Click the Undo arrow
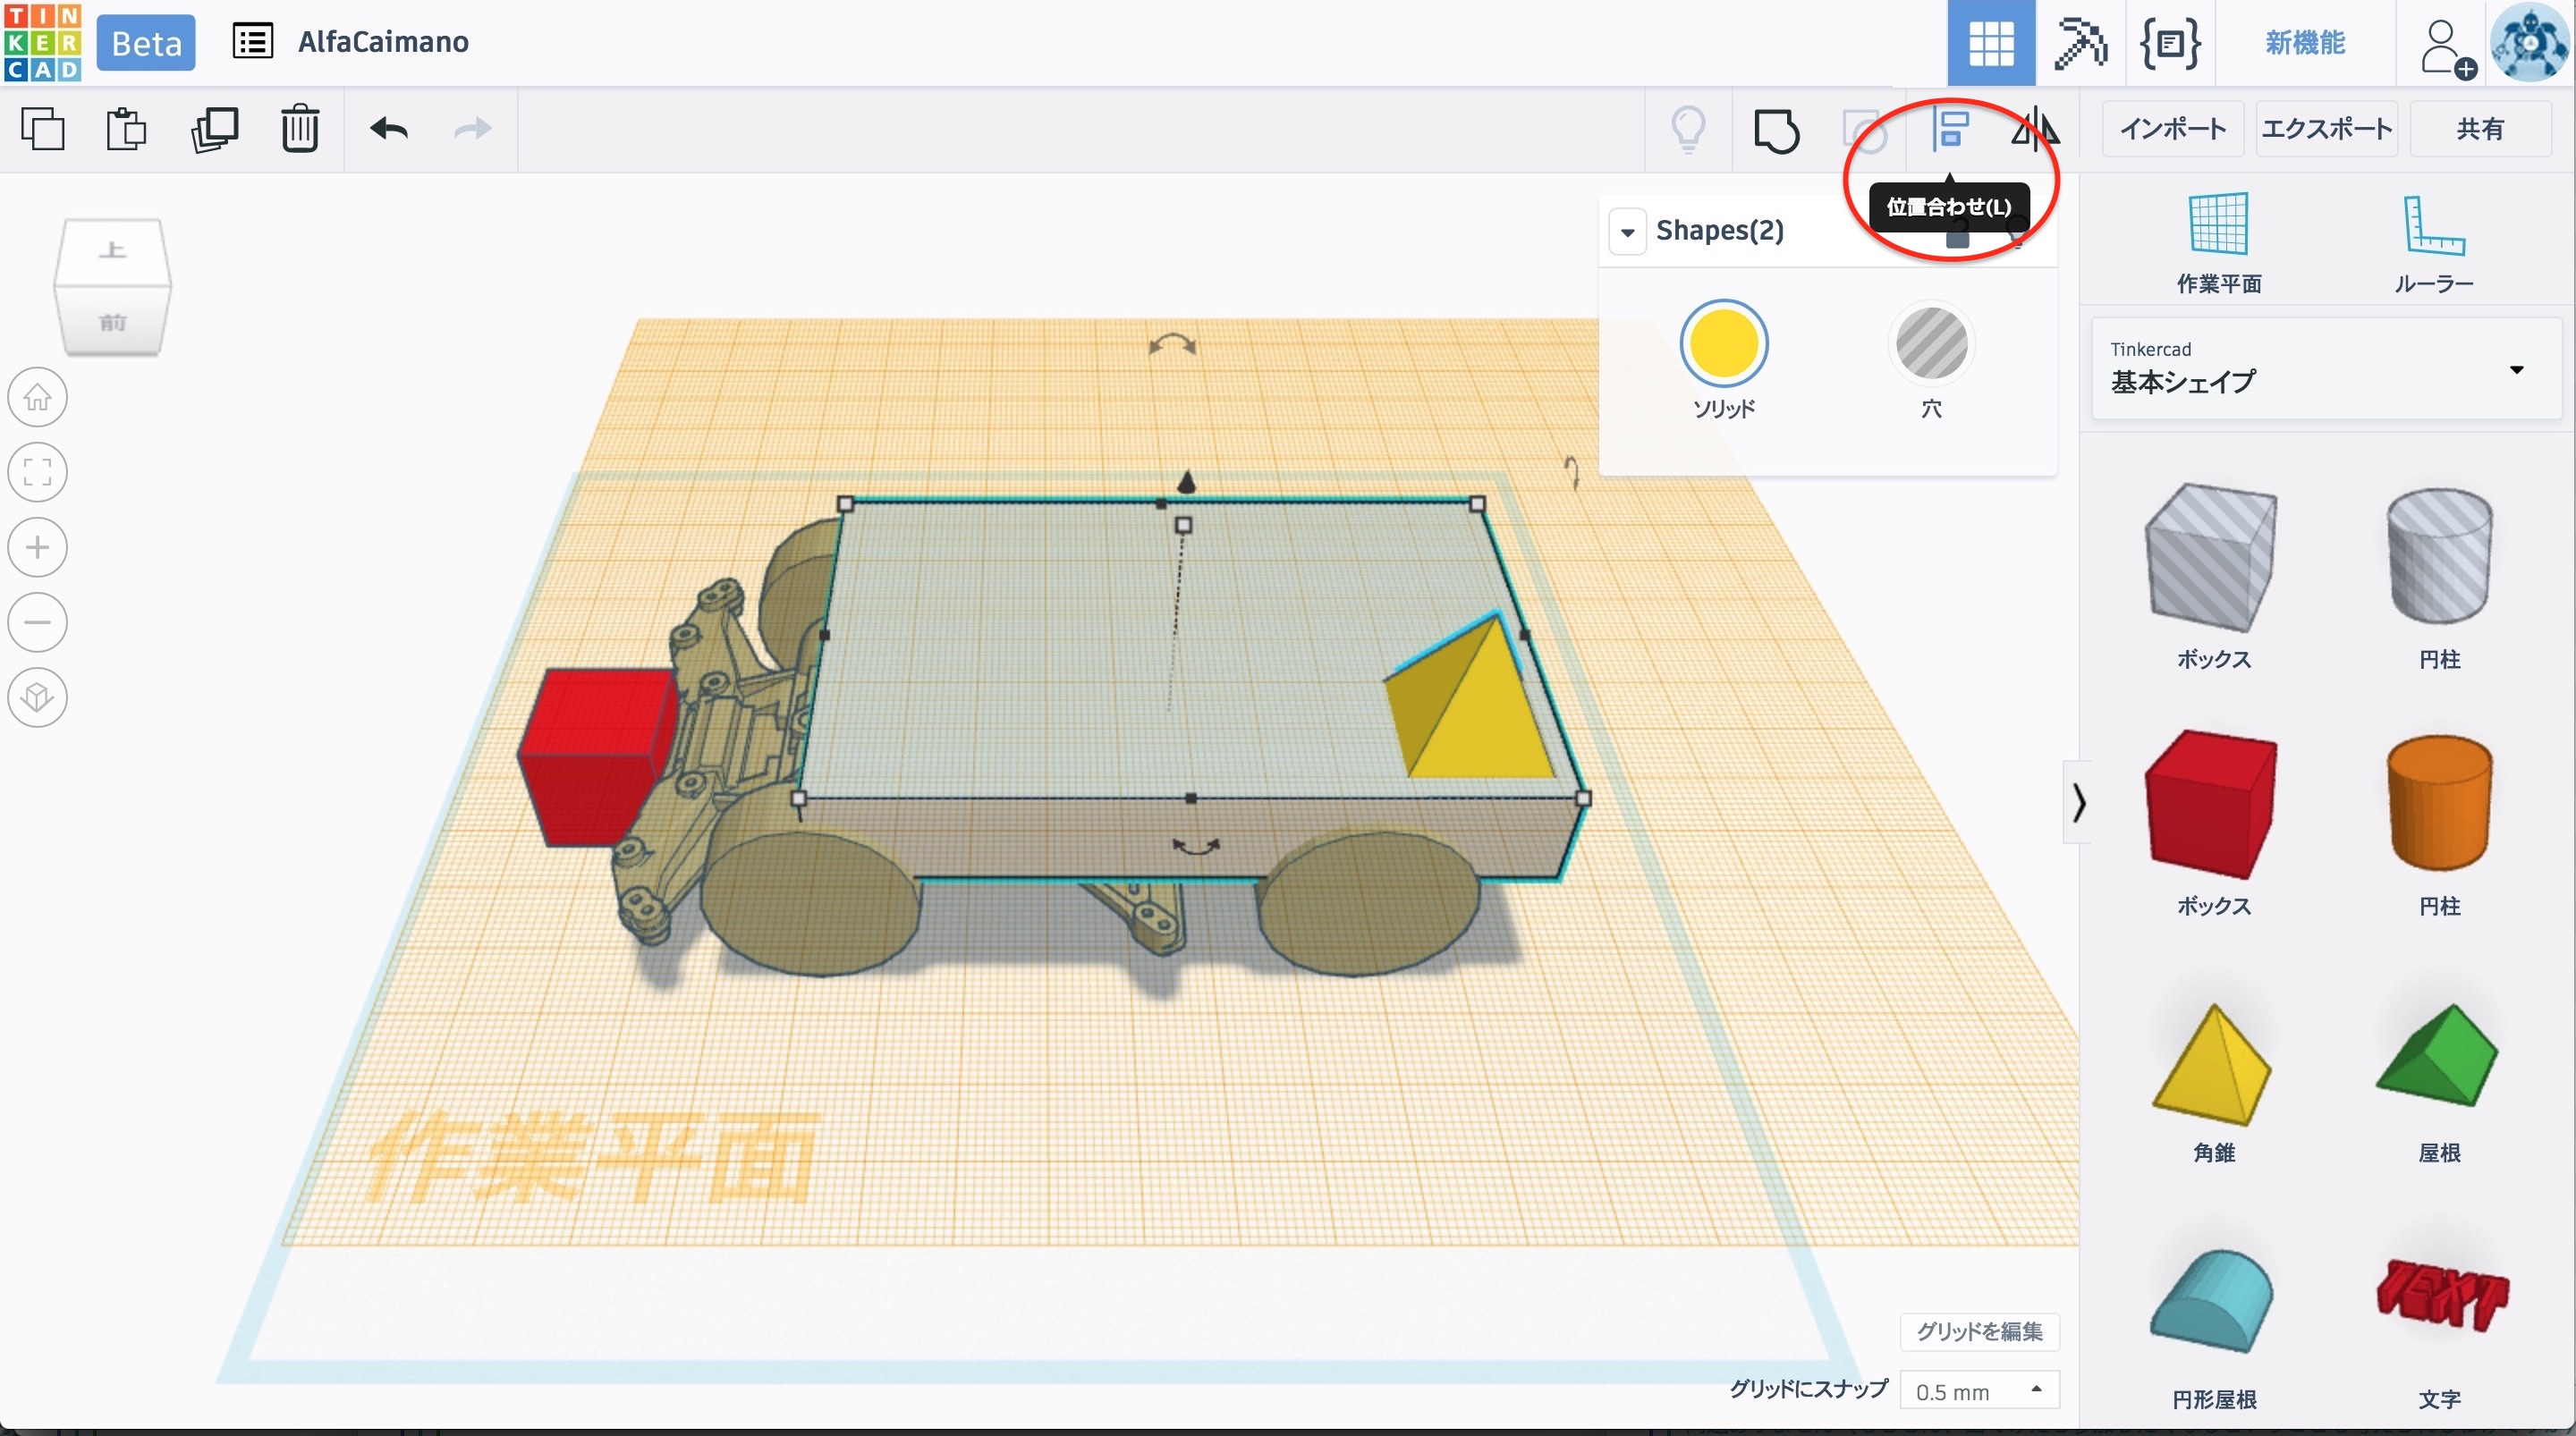 [389, 129]
